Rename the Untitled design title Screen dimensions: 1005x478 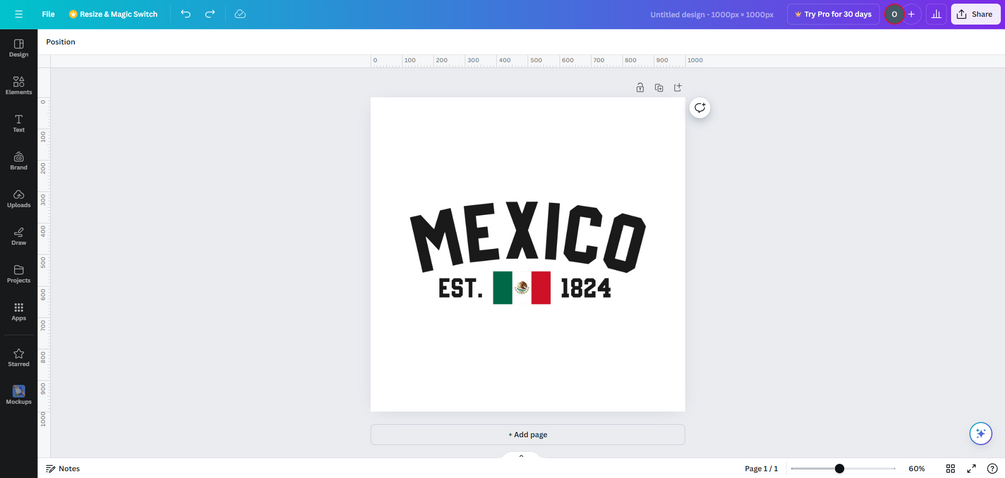pyautogui.click(x=711, y=14)
